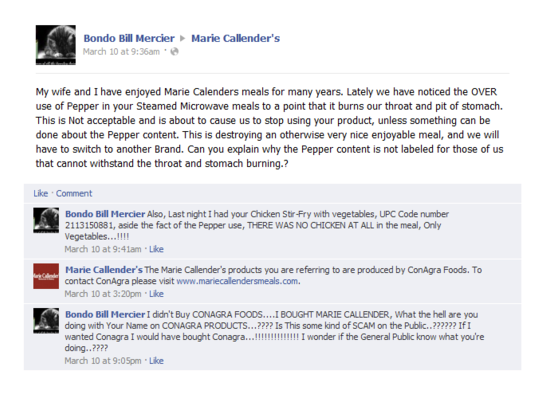Like the Chicken Stir-Fry comment
The height and width of the screenshot is (401, 548).
click(156, 249)
